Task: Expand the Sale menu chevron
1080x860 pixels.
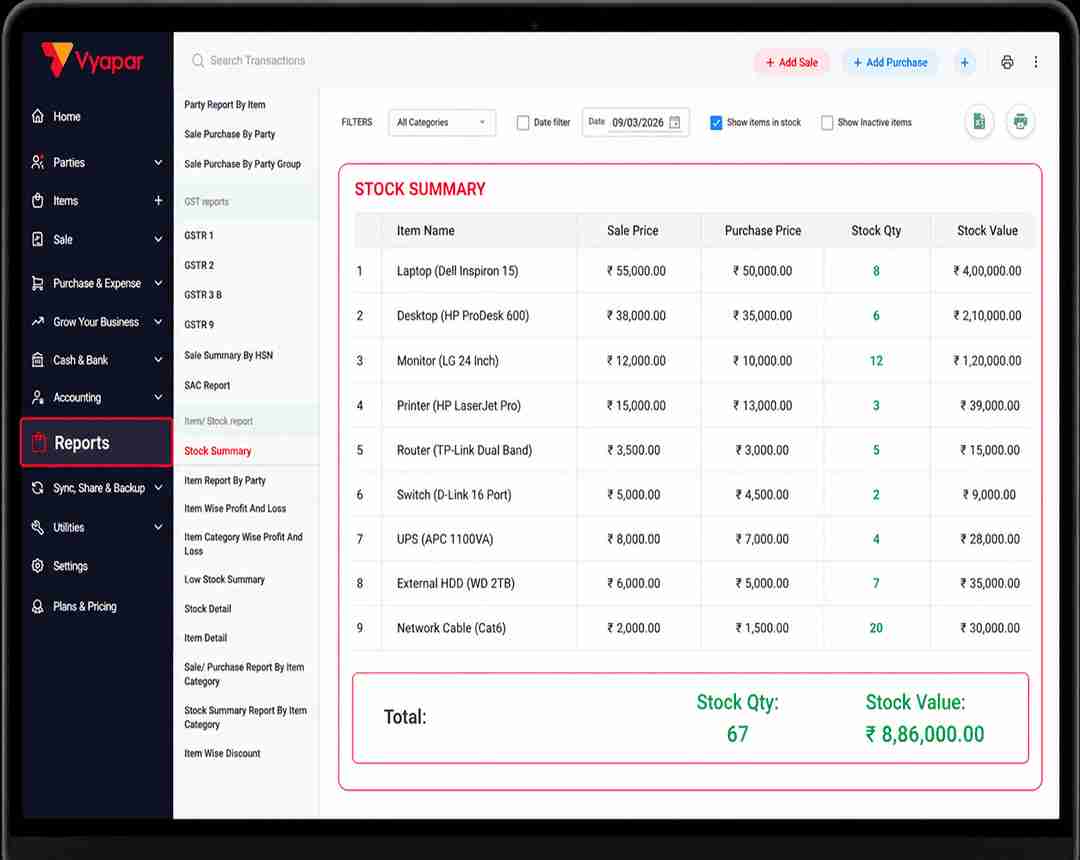Action: (158, 239)
